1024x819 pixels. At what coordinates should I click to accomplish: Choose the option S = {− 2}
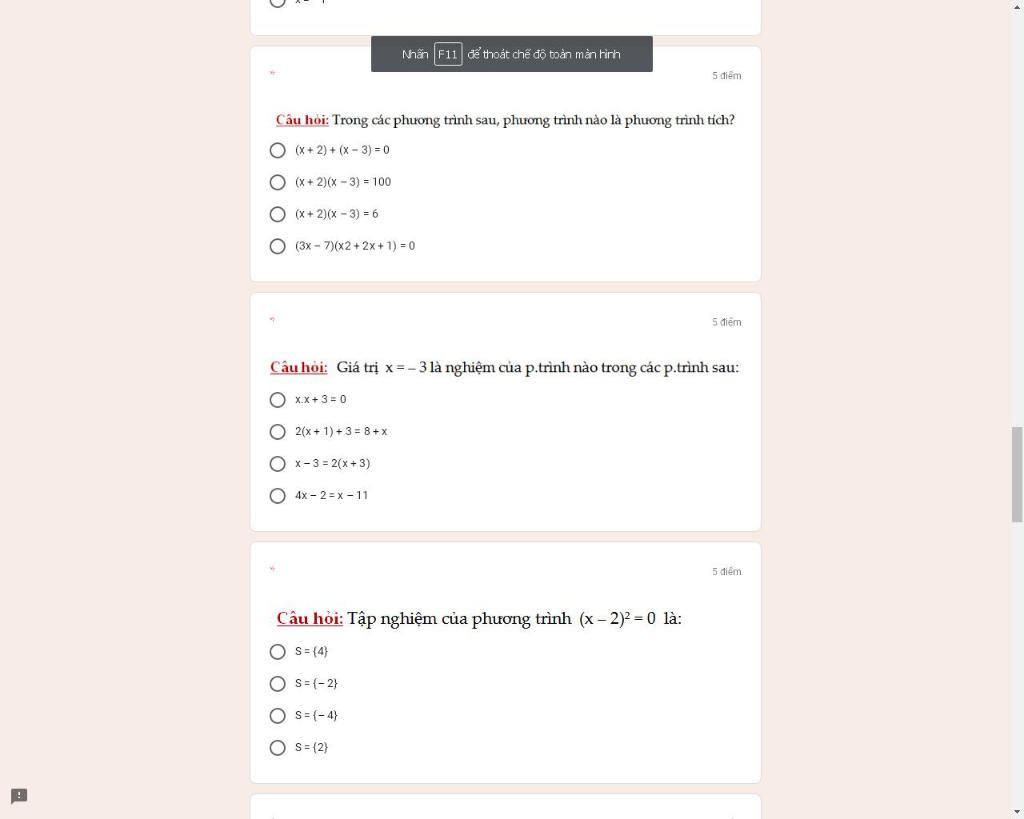(278, 684)
